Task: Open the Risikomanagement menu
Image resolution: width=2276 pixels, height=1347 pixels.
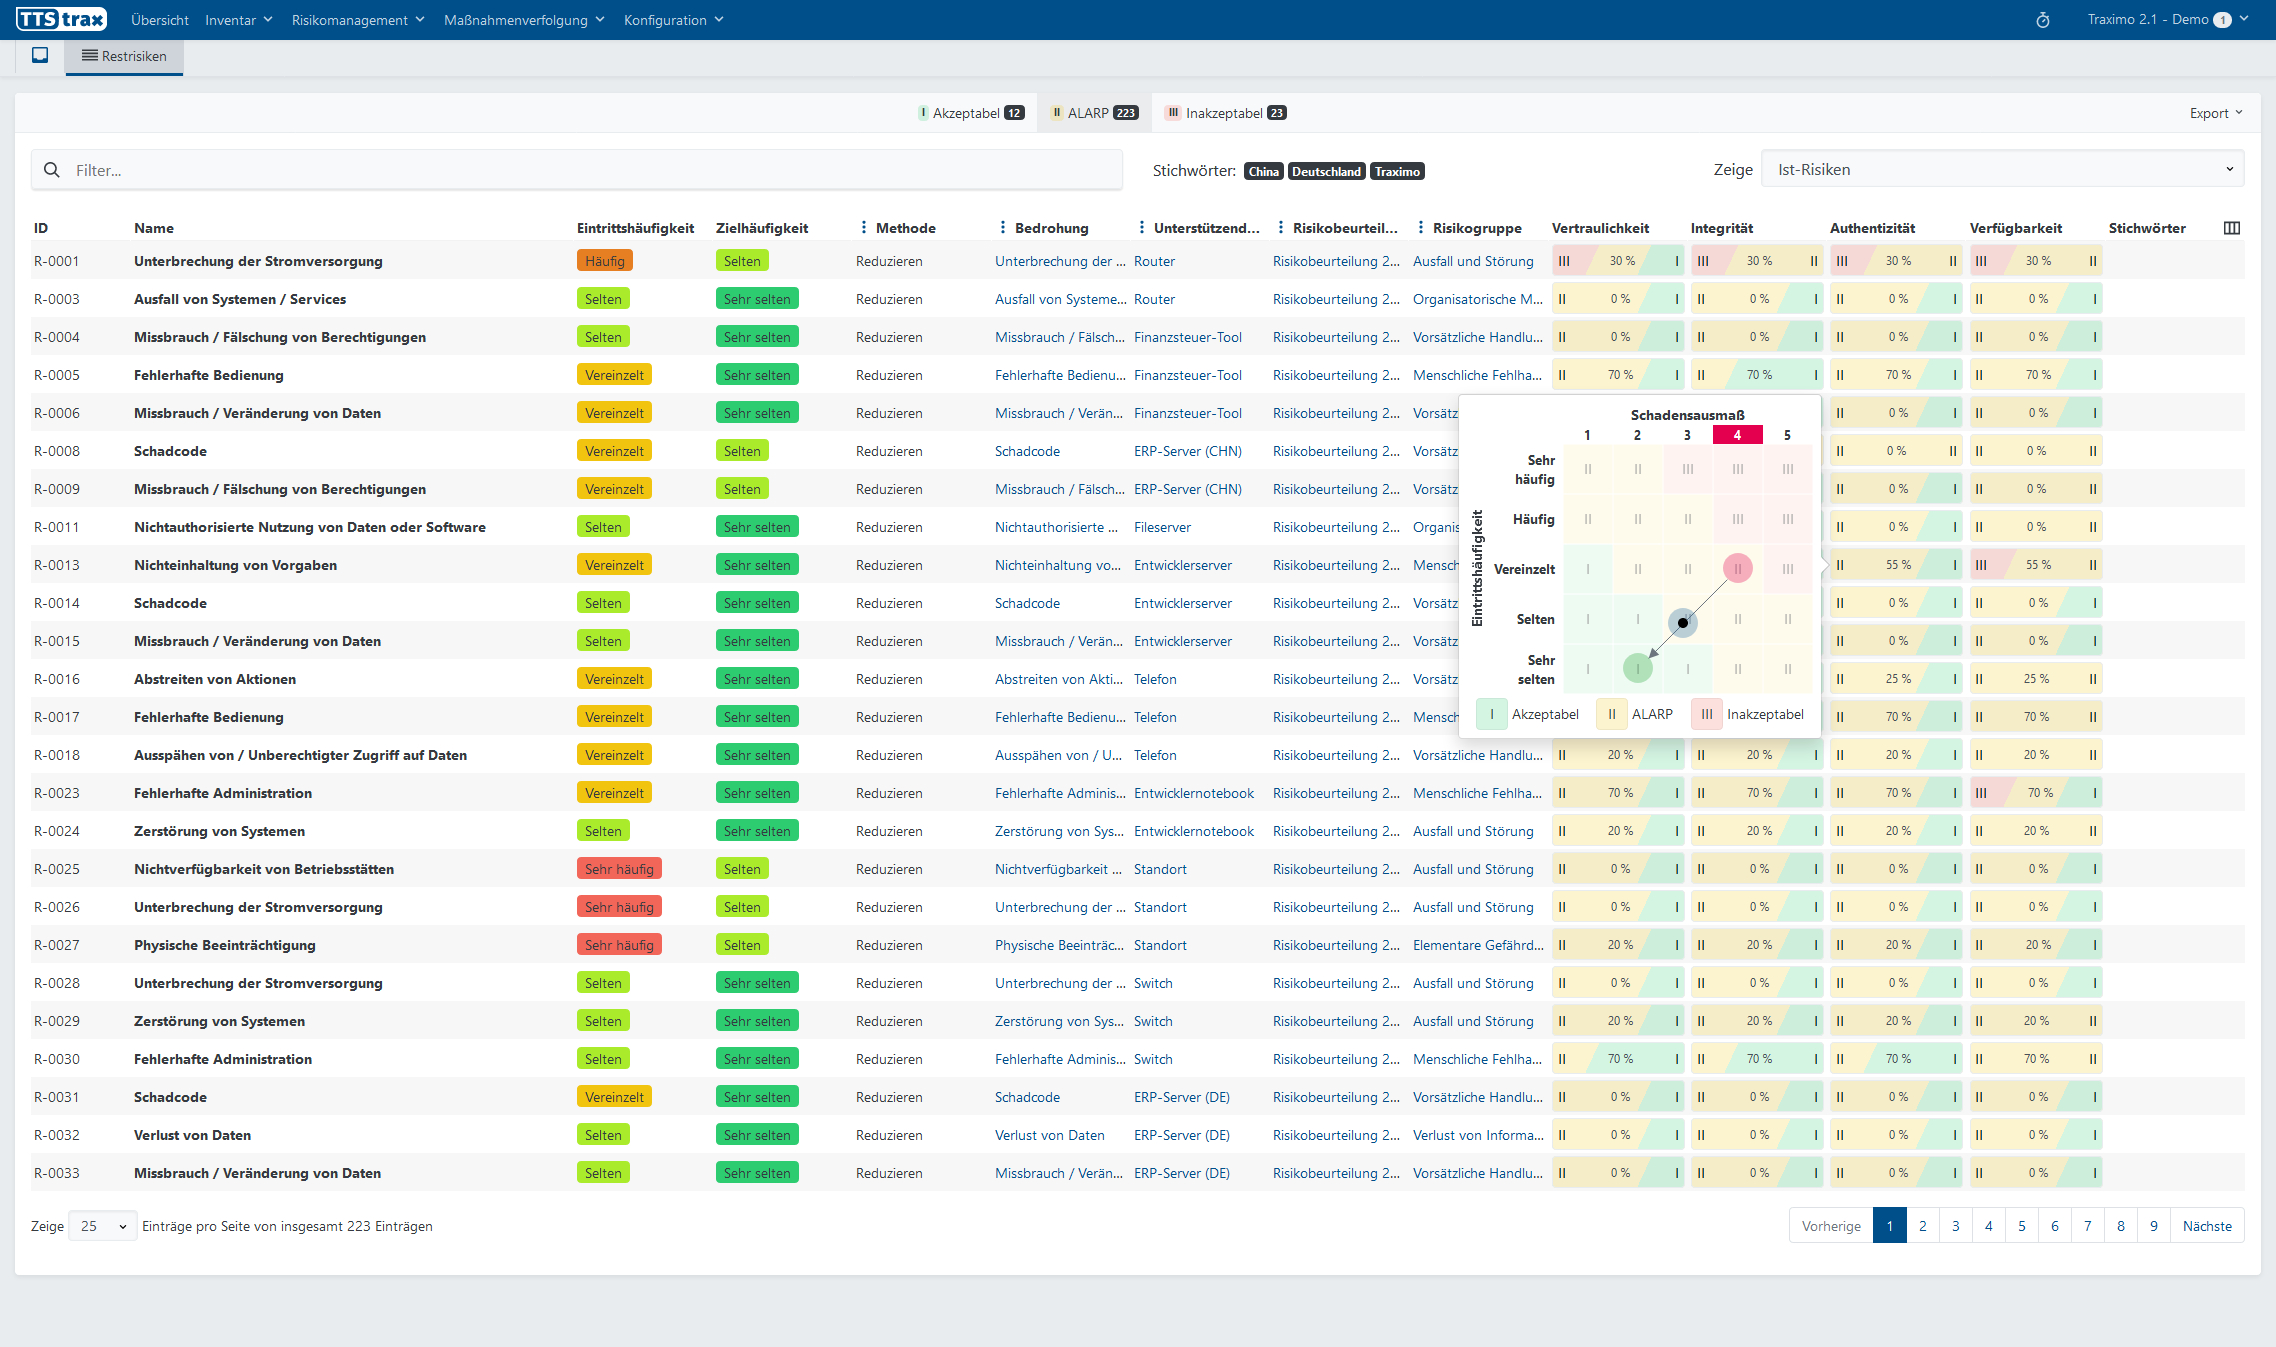Action: coord(357,20)
